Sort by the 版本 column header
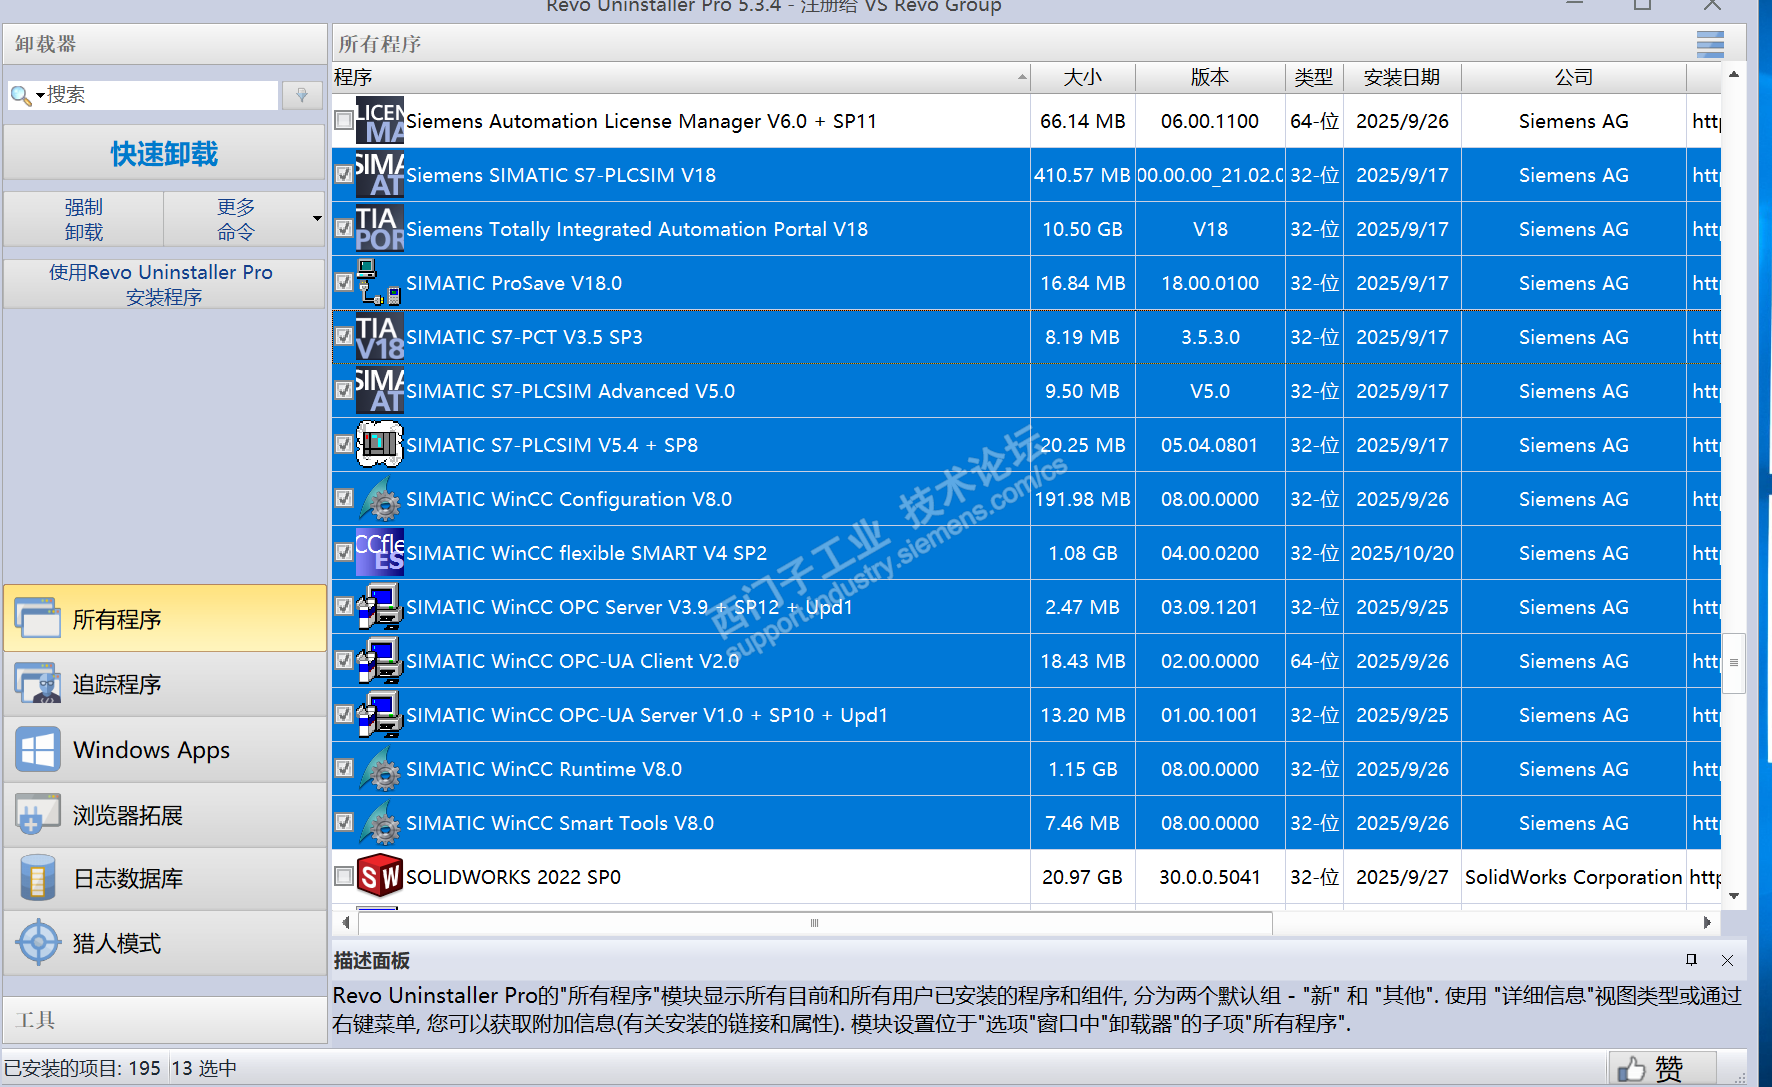Screen dimensions: 1772x1087 (1210, 77)
